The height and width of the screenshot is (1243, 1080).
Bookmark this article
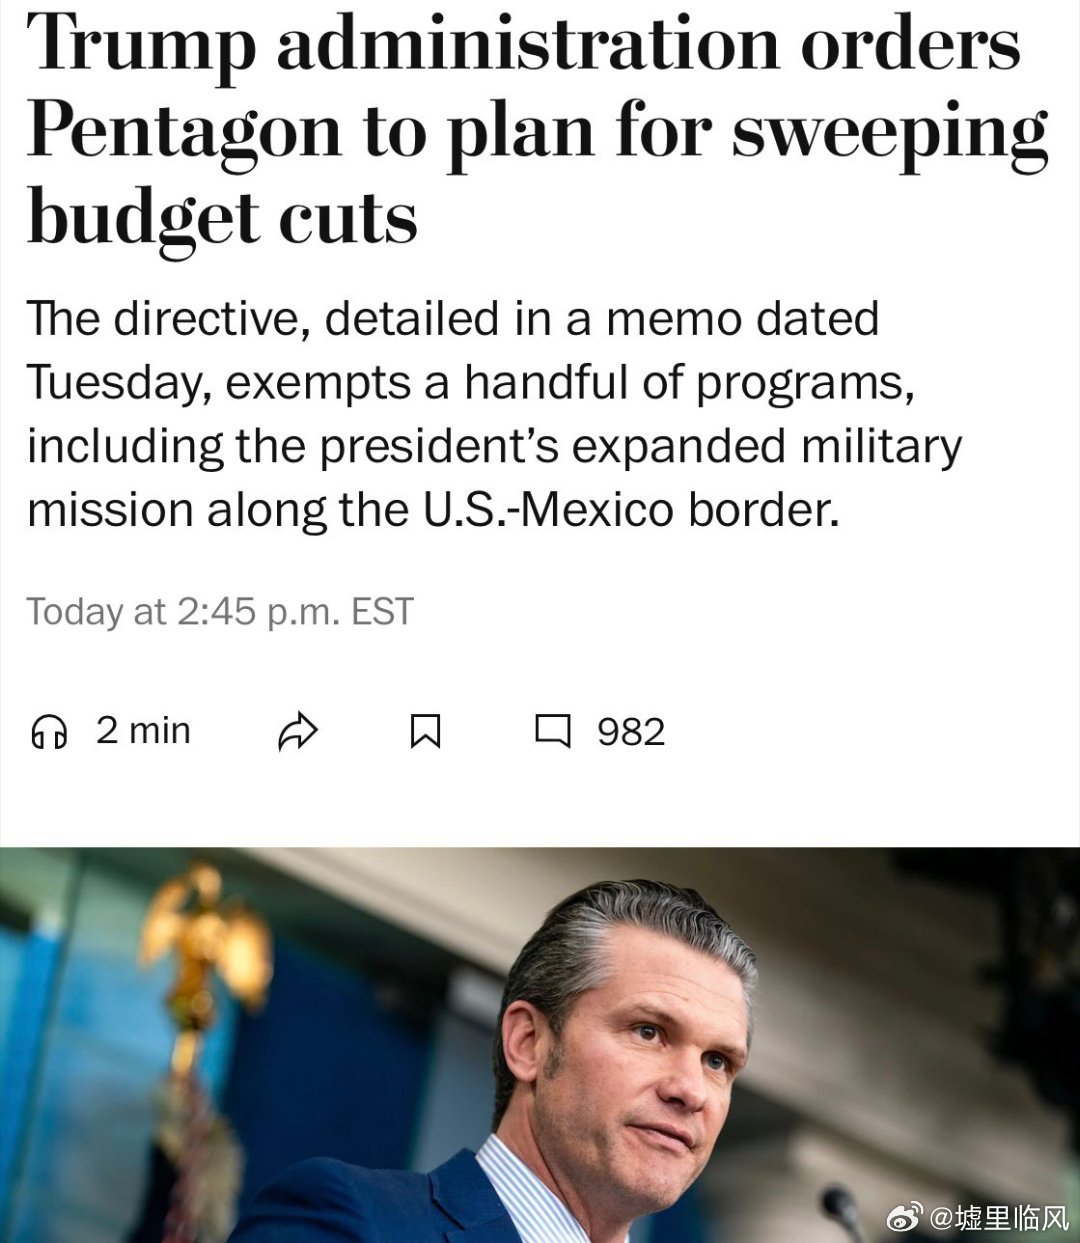(426, 732)
